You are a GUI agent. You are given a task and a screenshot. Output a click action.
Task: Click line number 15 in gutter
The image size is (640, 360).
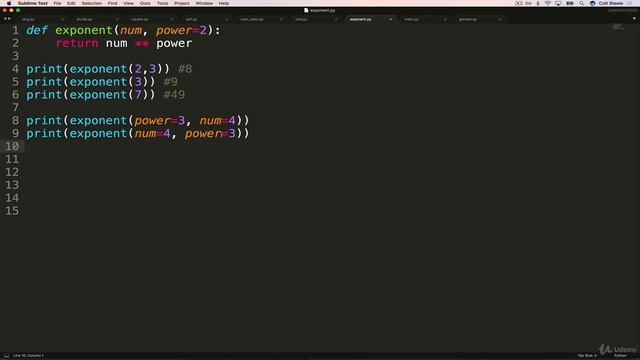(12, 211)
